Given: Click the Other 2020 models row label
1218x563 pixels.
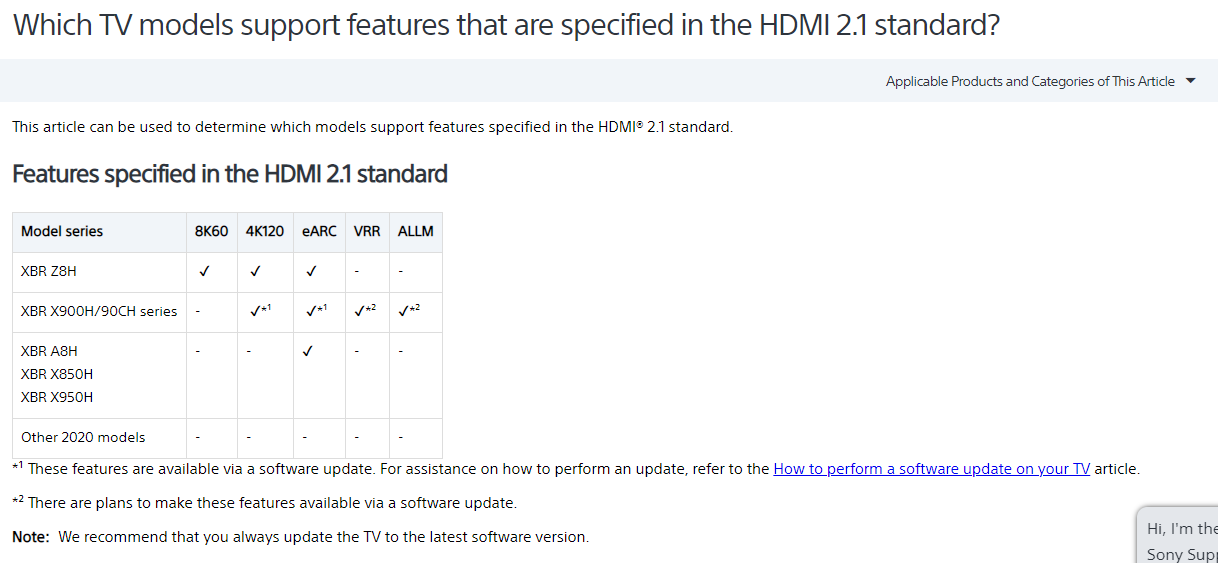Looking at the screenshot, I should pyautogui.click(x=83, y=437).
